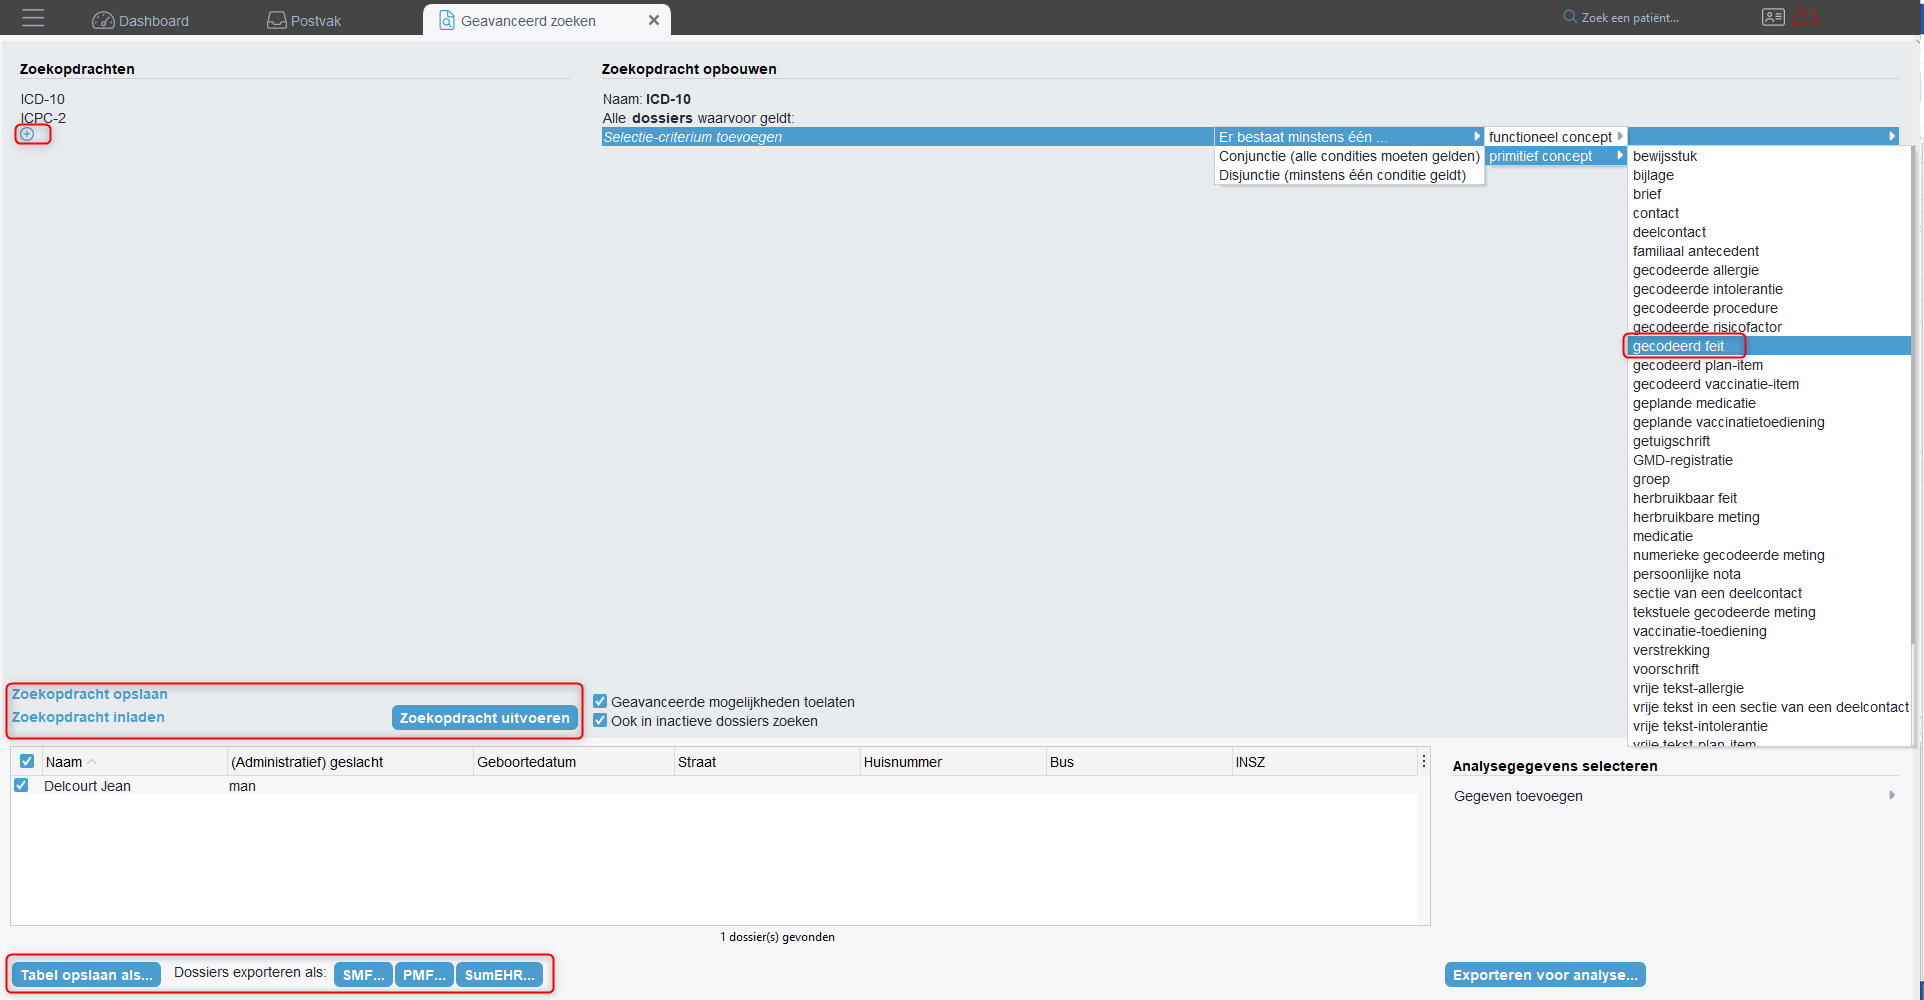Expand Gegeven toevoegen arrow
Viewport: 1924px width, 1000px height.
point(1892,795)
